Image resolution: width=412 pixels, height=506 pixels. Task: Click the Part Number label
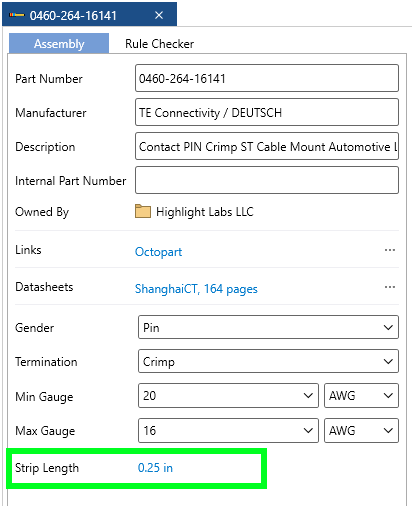pos(49,79)
